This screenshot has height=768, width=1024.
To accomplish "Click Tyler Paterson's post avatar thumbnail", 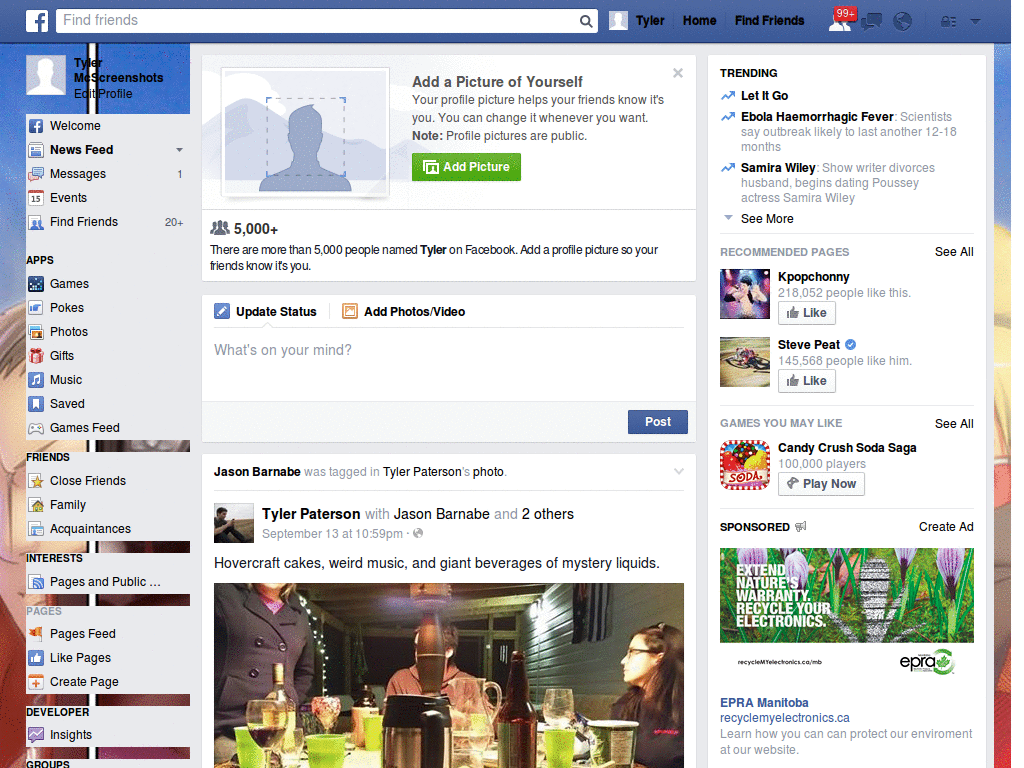I will pyautogui.click(x=234, y=523).
